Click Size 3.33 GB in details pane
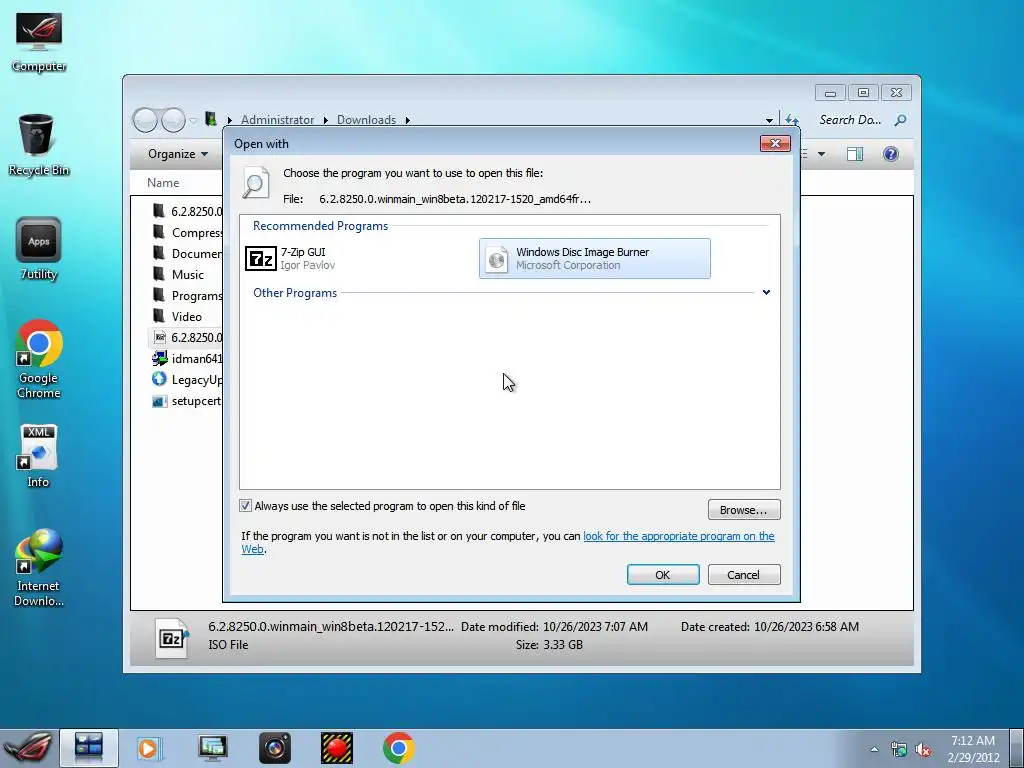This screenshot has width=1024, height=768. pos(549,645)
